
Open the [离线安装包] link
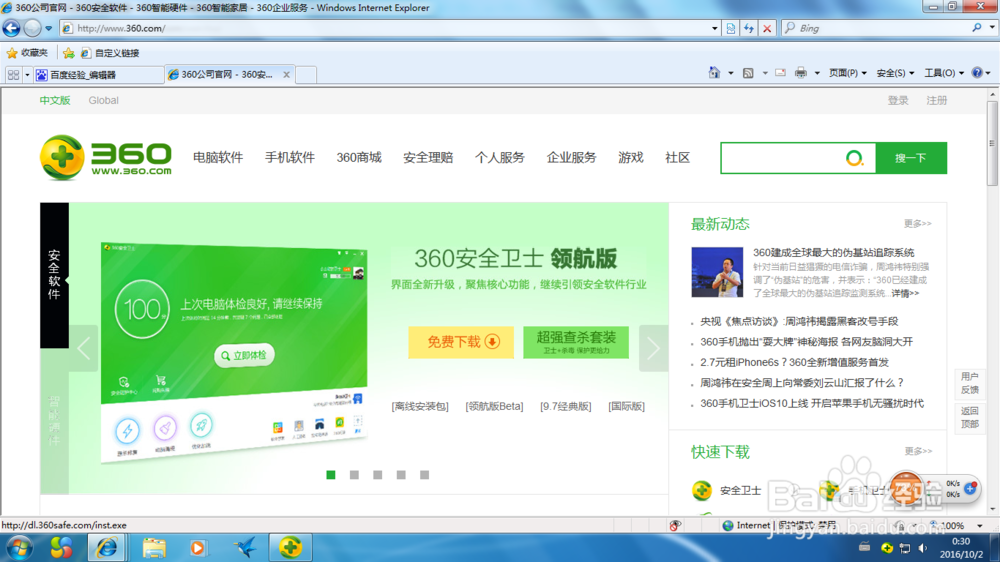tap(420, 406)
